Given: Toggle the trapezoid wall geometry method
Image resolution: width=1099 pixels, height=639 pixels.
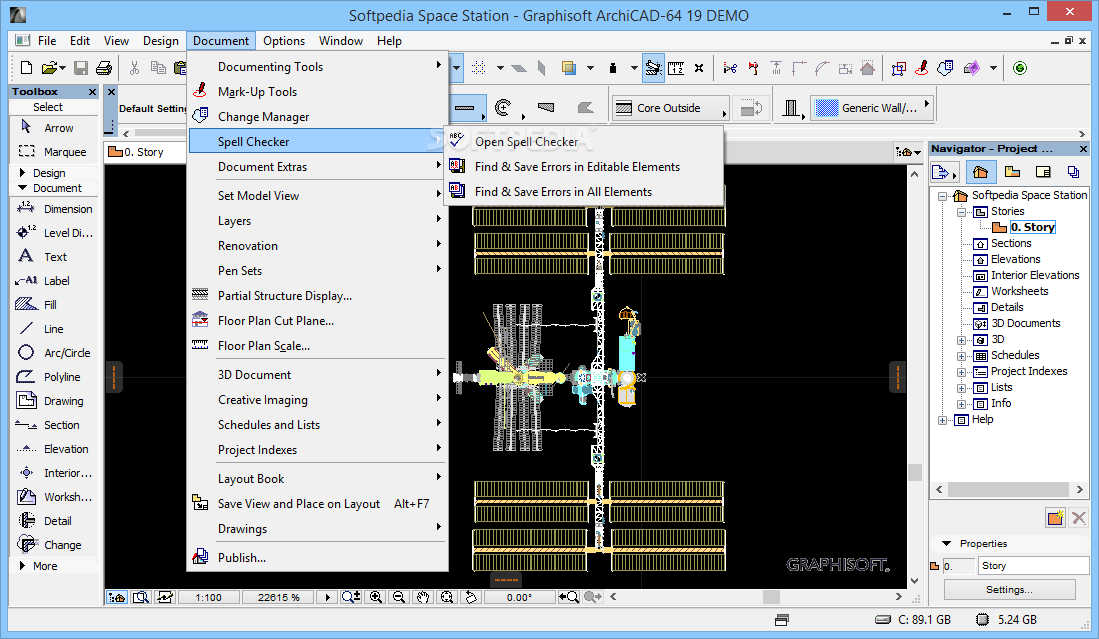Looking at the screenshot, I should [x=546, y=108].
